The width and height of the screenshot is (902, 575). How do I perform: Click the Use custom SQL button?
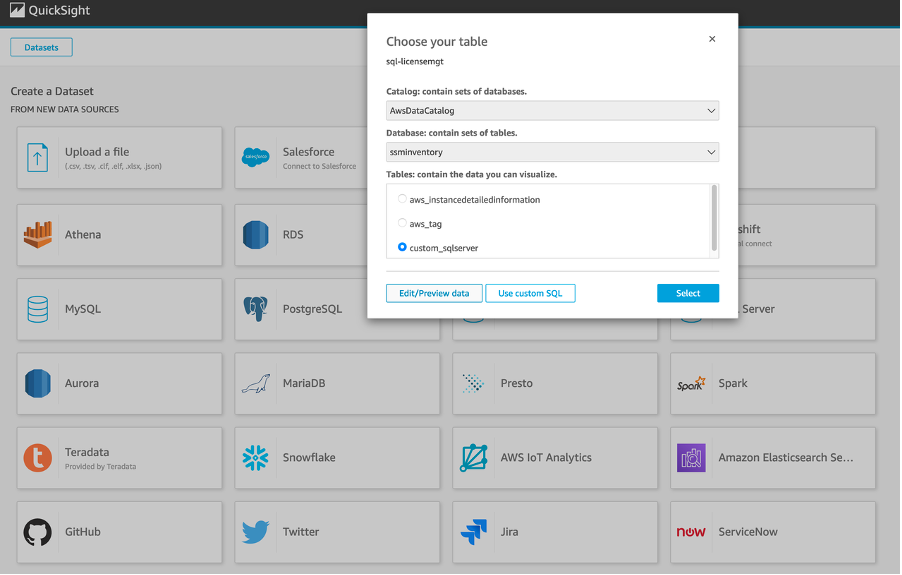pos(530,293)
